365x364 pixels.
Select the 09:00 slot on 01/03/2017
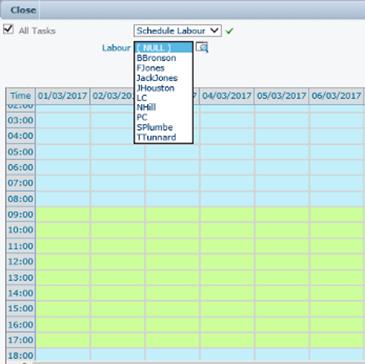63,215
